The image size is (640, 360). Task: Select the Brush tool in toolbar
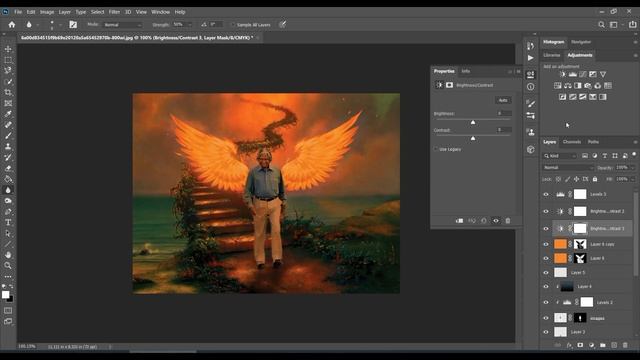[8, 136]
